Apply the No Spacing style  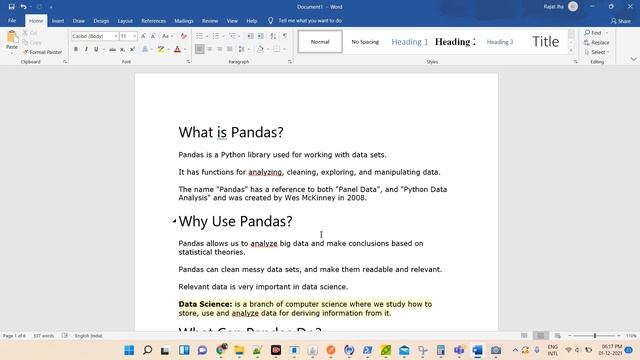click(365, 42)
